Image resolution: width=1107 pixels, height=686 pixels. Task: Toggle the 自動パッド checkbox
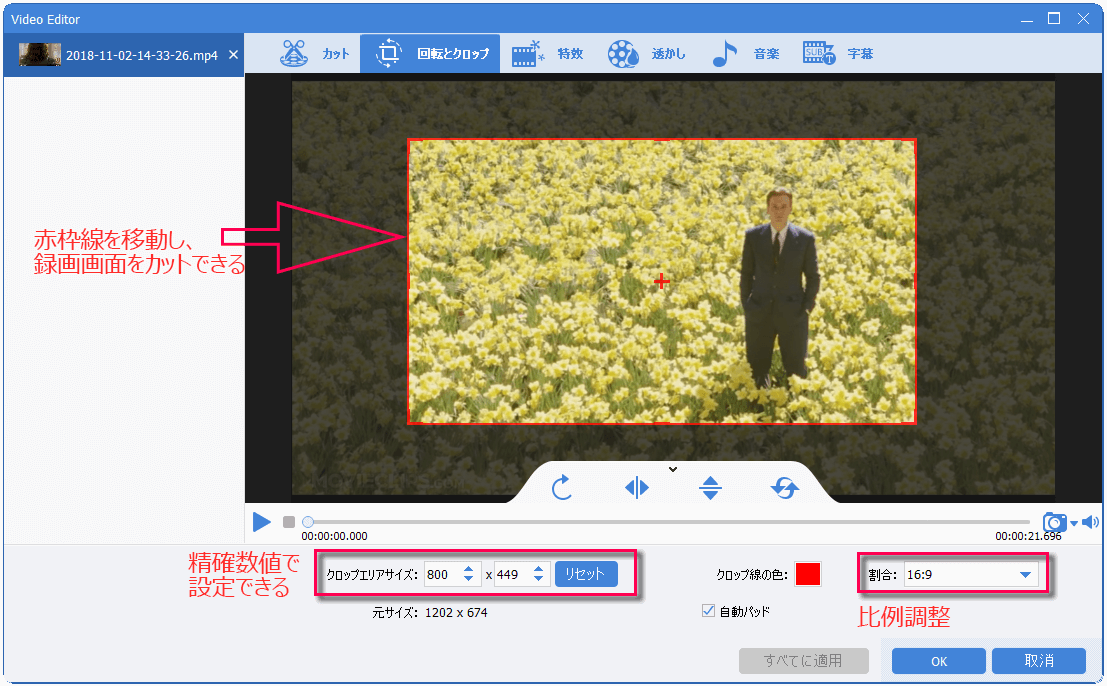(708, 611)
